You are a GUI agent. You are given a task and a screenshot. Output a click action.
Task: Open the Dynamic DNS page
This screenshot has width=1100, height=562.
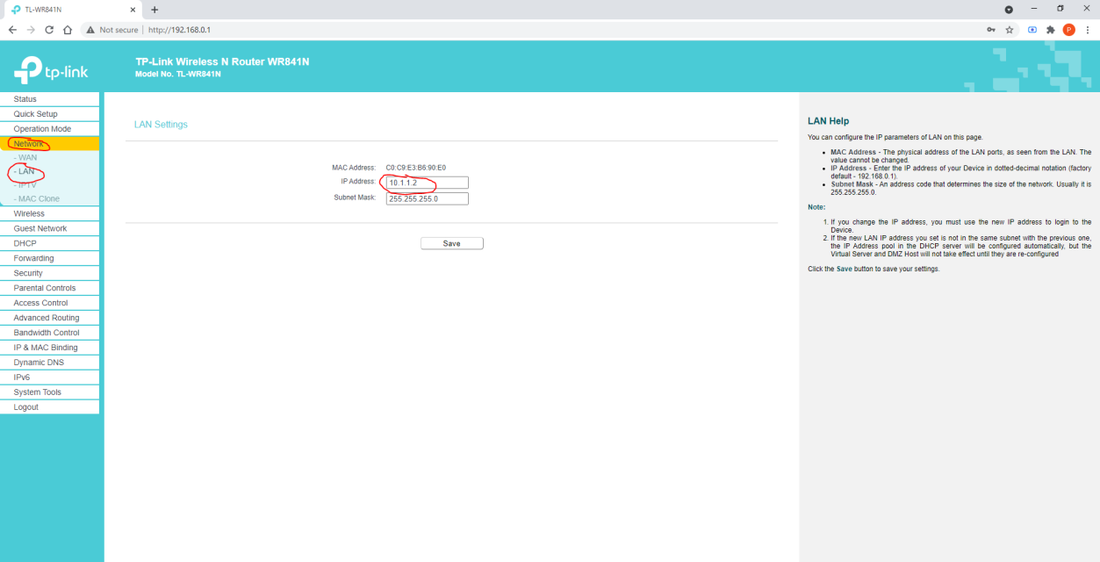point(50,363)
